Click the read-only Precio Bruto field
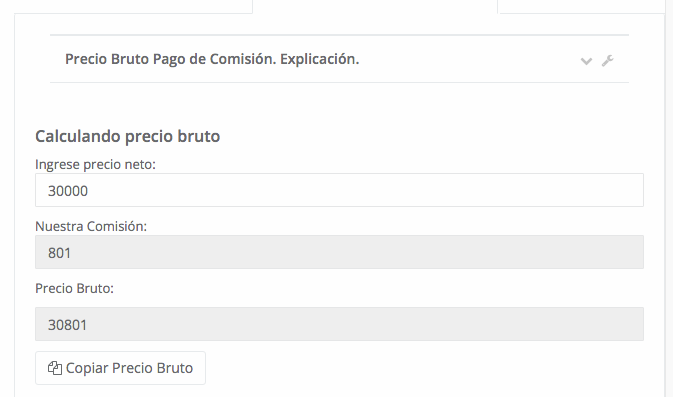 coord(339,324)
